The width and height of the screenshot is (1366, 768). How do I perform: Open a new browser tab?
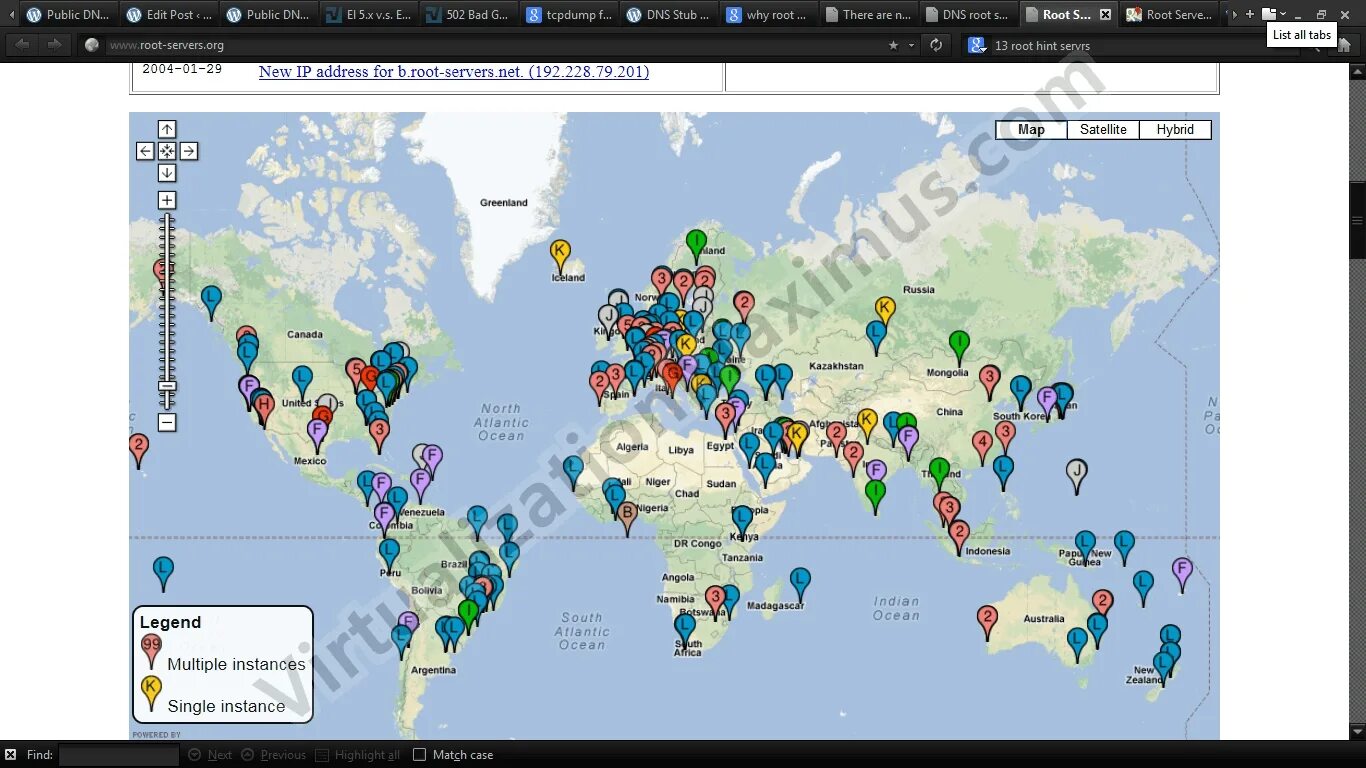pos(1249,14)
